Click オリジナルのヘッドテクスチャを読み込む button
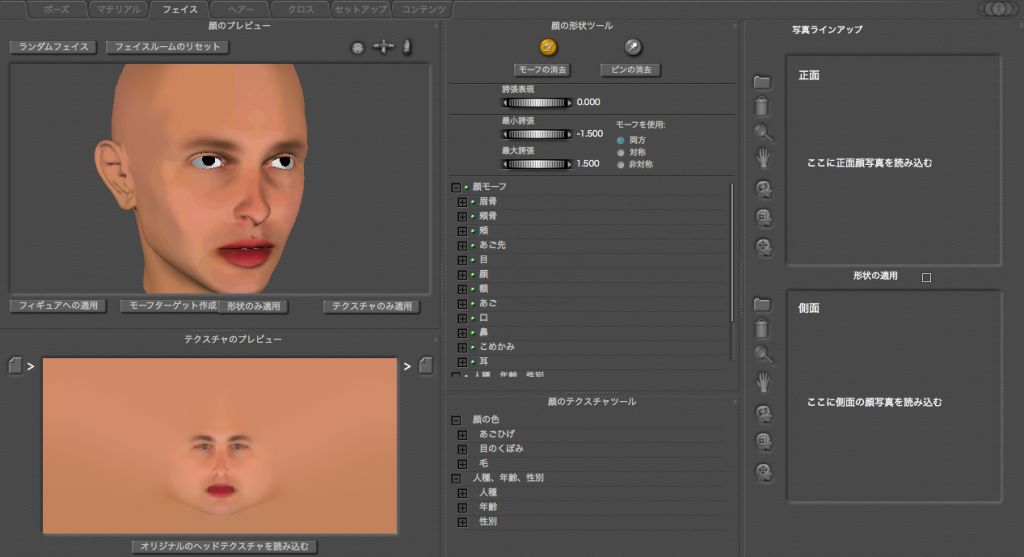 [x=224, y=546]
